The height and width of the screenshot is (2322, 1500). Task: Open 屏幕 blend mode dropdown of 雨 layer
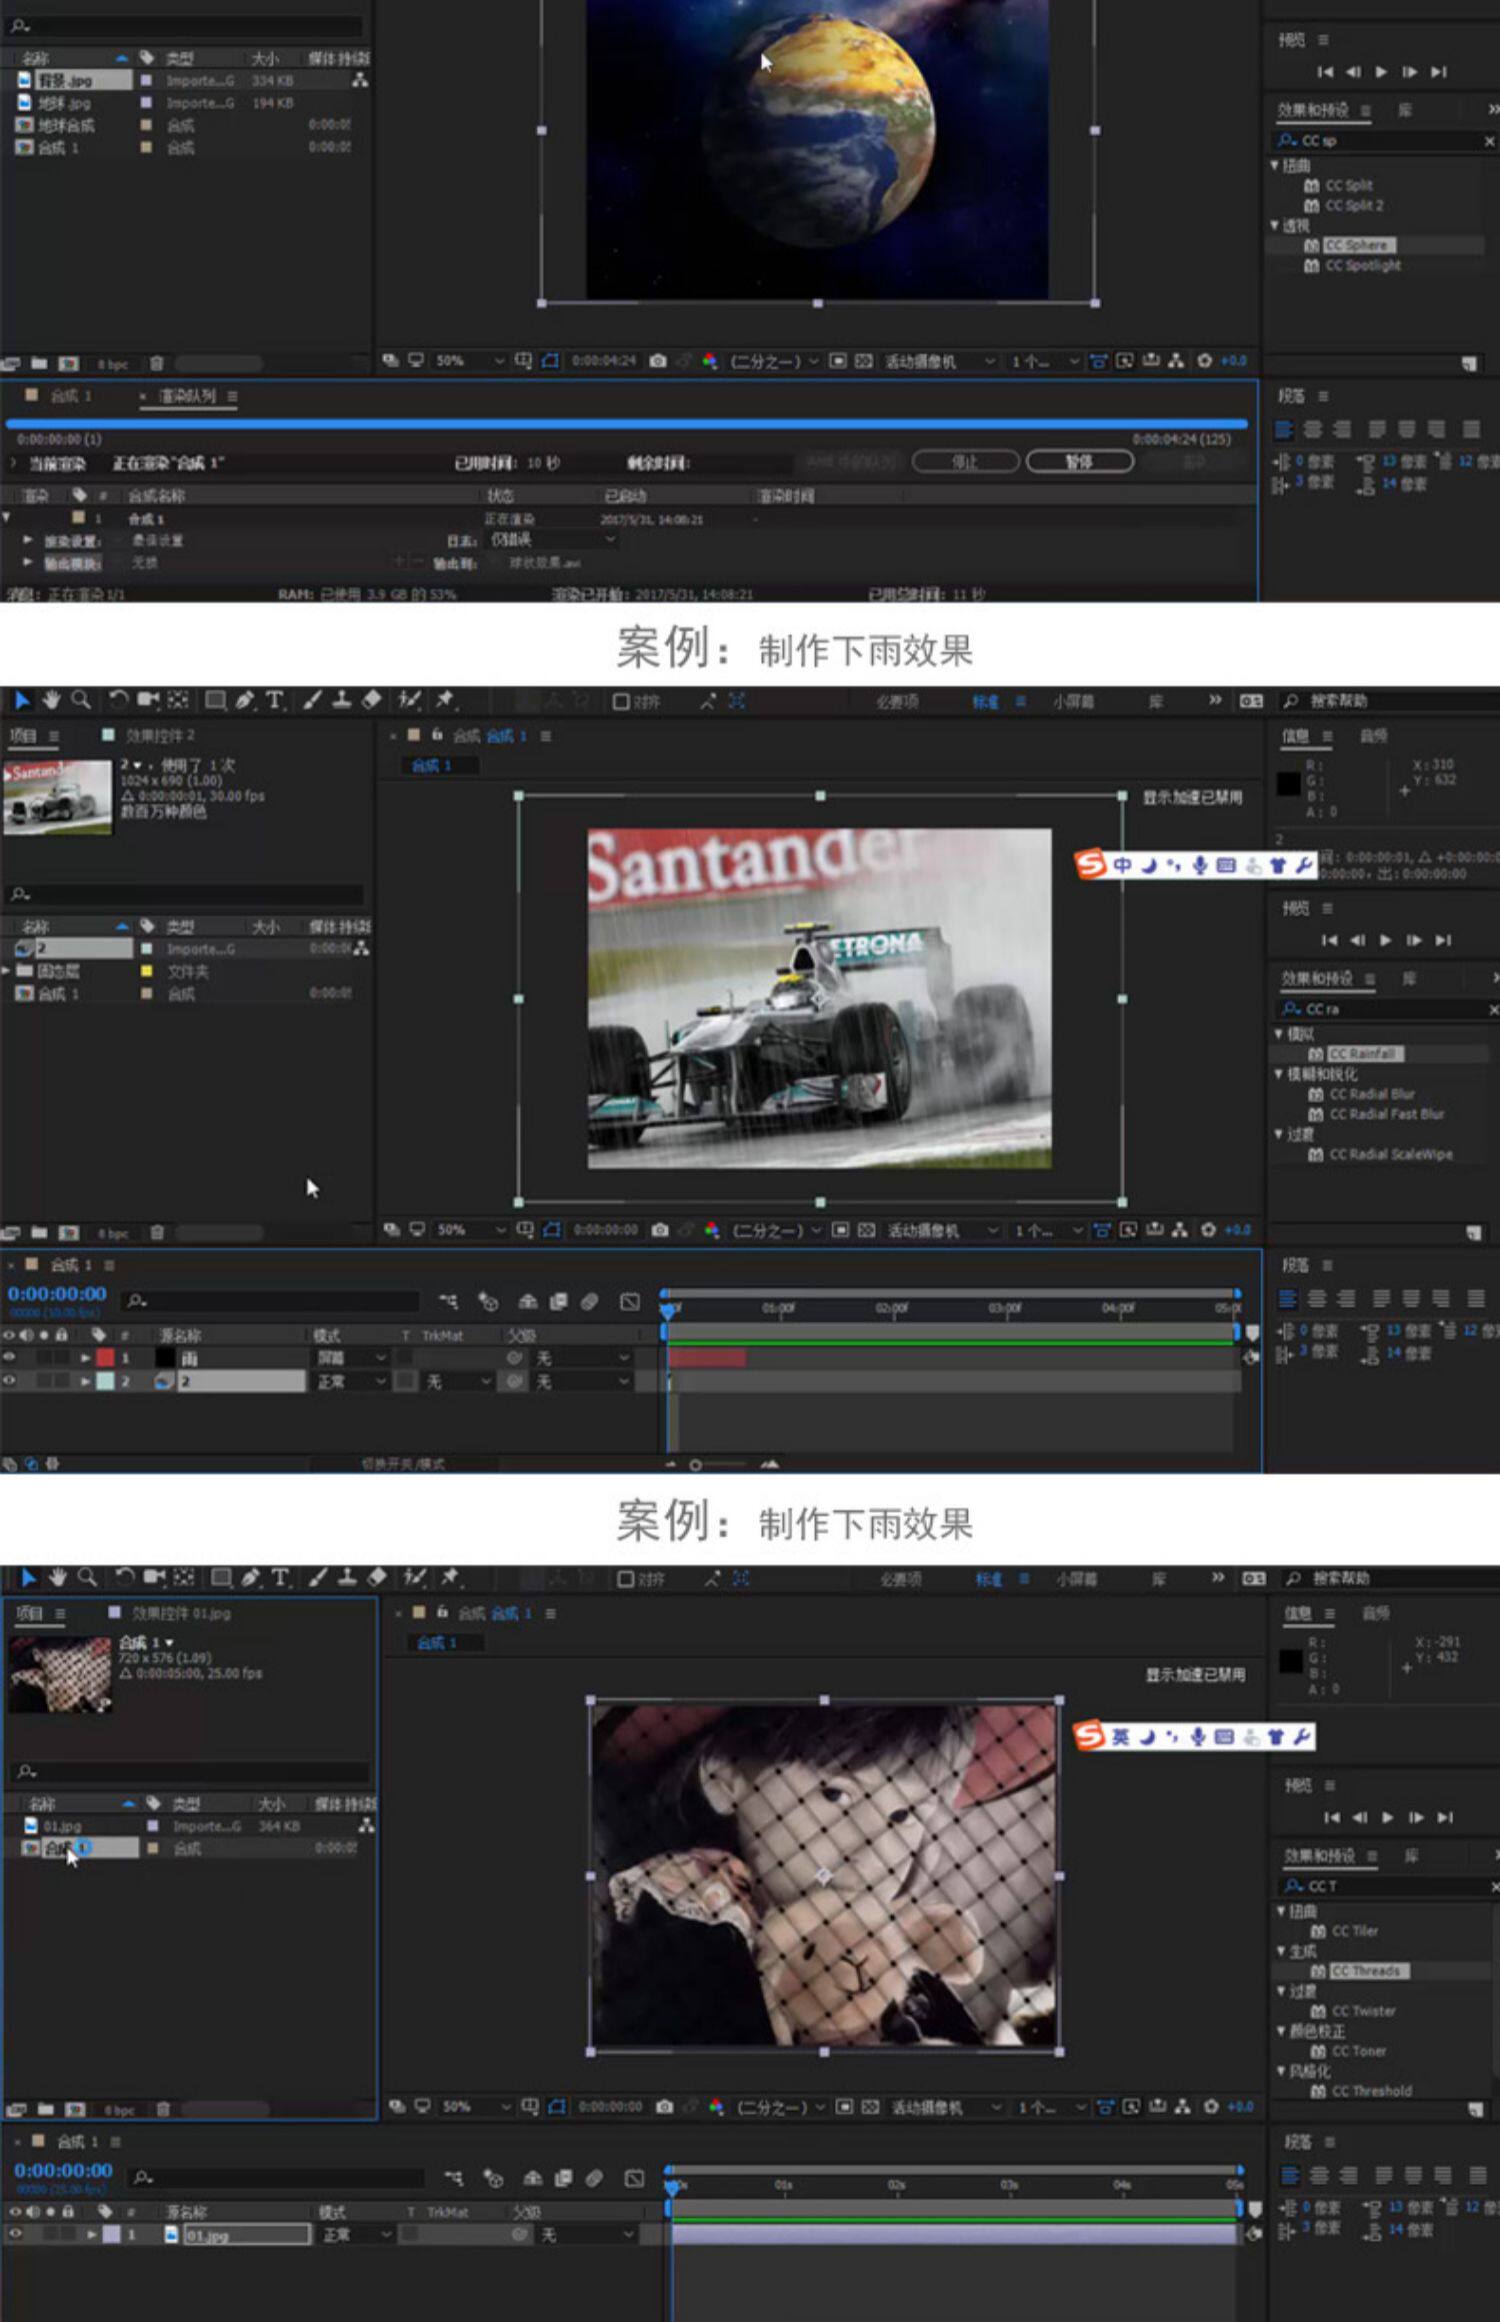350,1358
